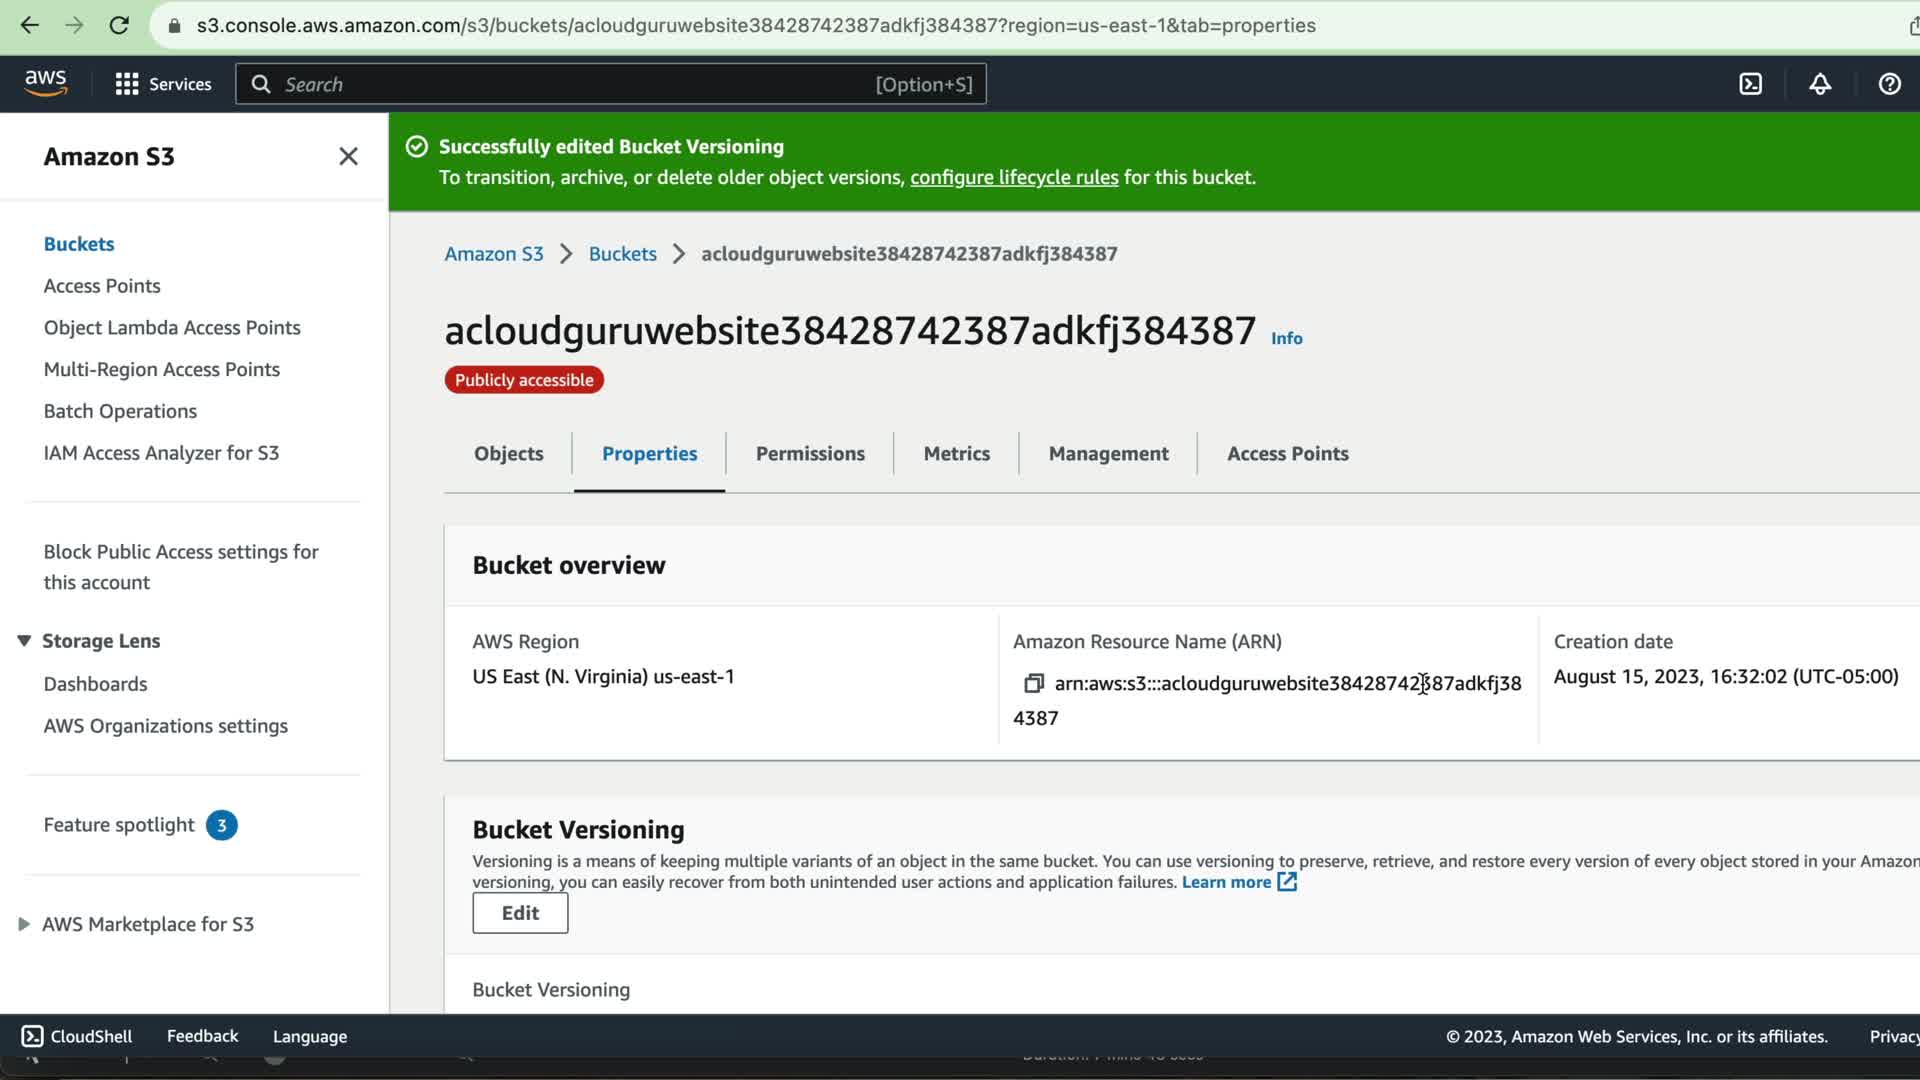Viewport: 1920px width, 1080px height.
Task: Click the Buckets breadcrumb link
Action: (x=622, y=254)
